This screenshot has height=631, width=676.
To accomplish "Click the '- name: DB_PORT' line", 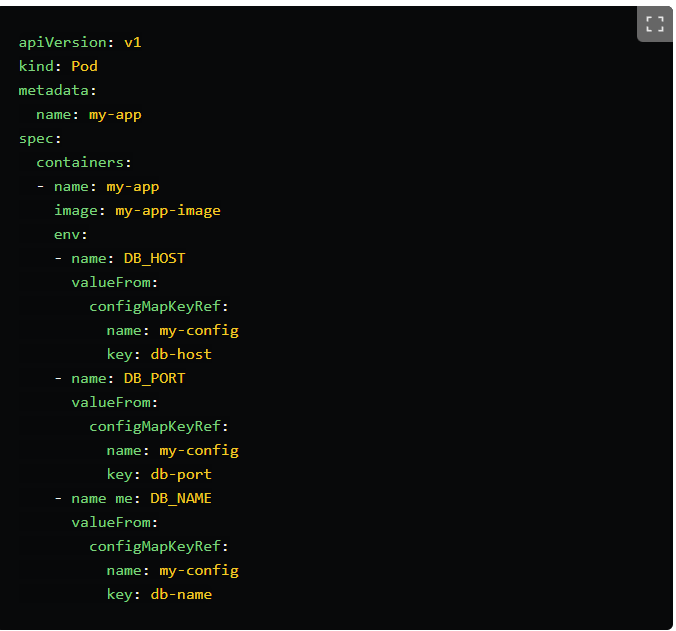I will tap(119, 378).
